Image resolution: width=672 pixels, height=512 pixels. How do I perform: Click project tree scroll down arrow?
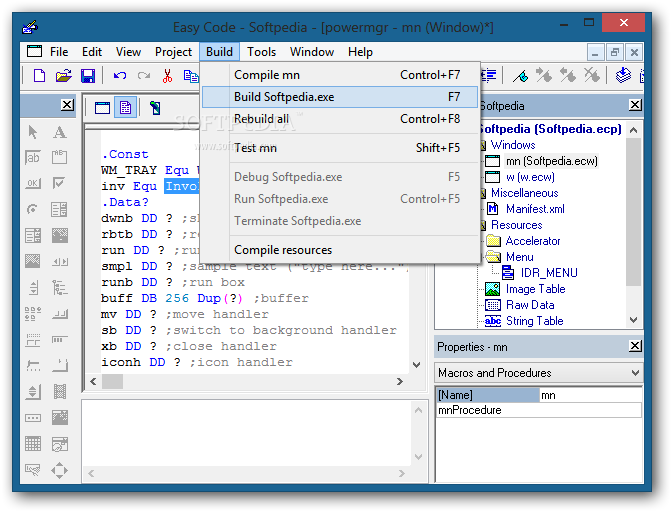pos(633,320)
